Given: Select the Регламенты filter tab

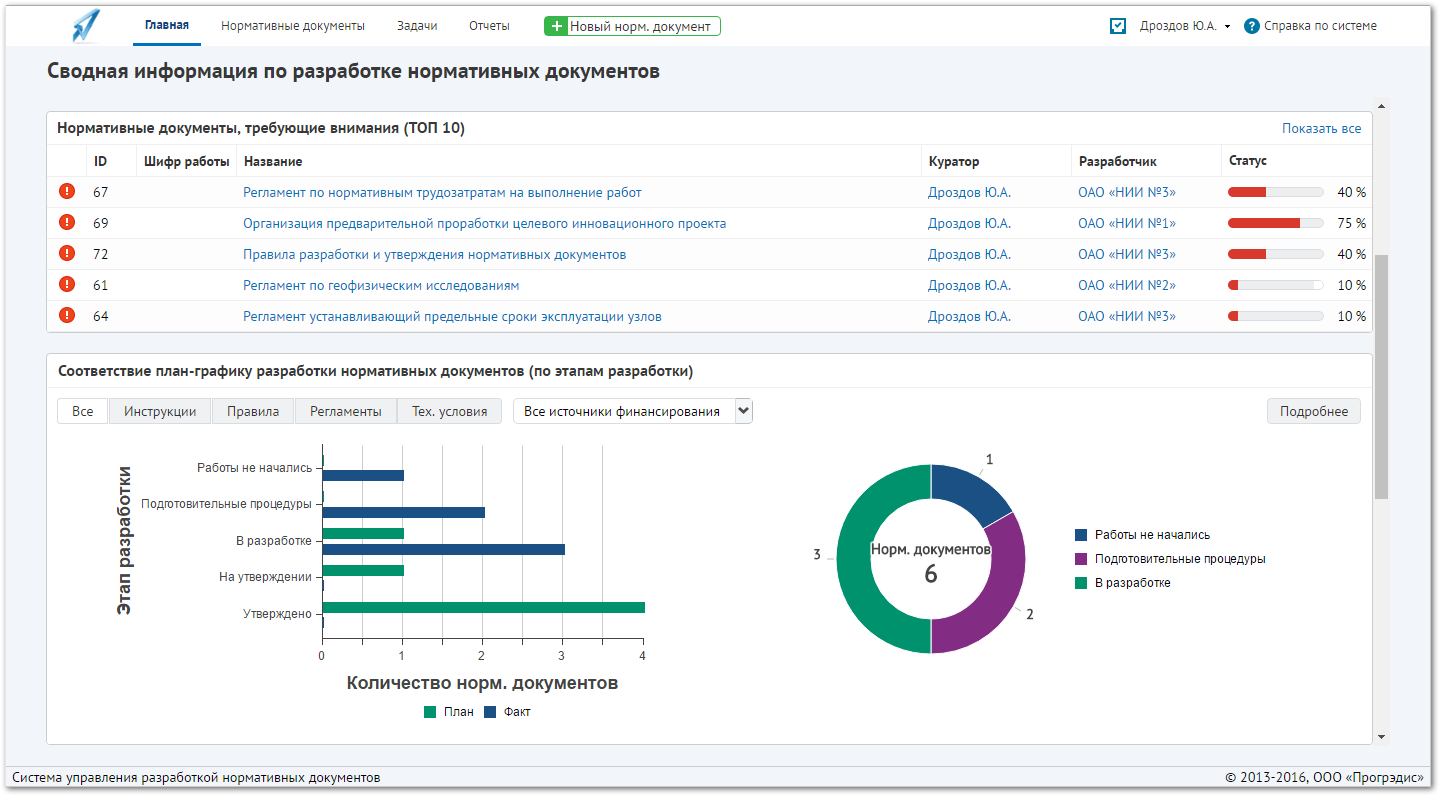Looking at the screenshot, I should coord(345,411).
